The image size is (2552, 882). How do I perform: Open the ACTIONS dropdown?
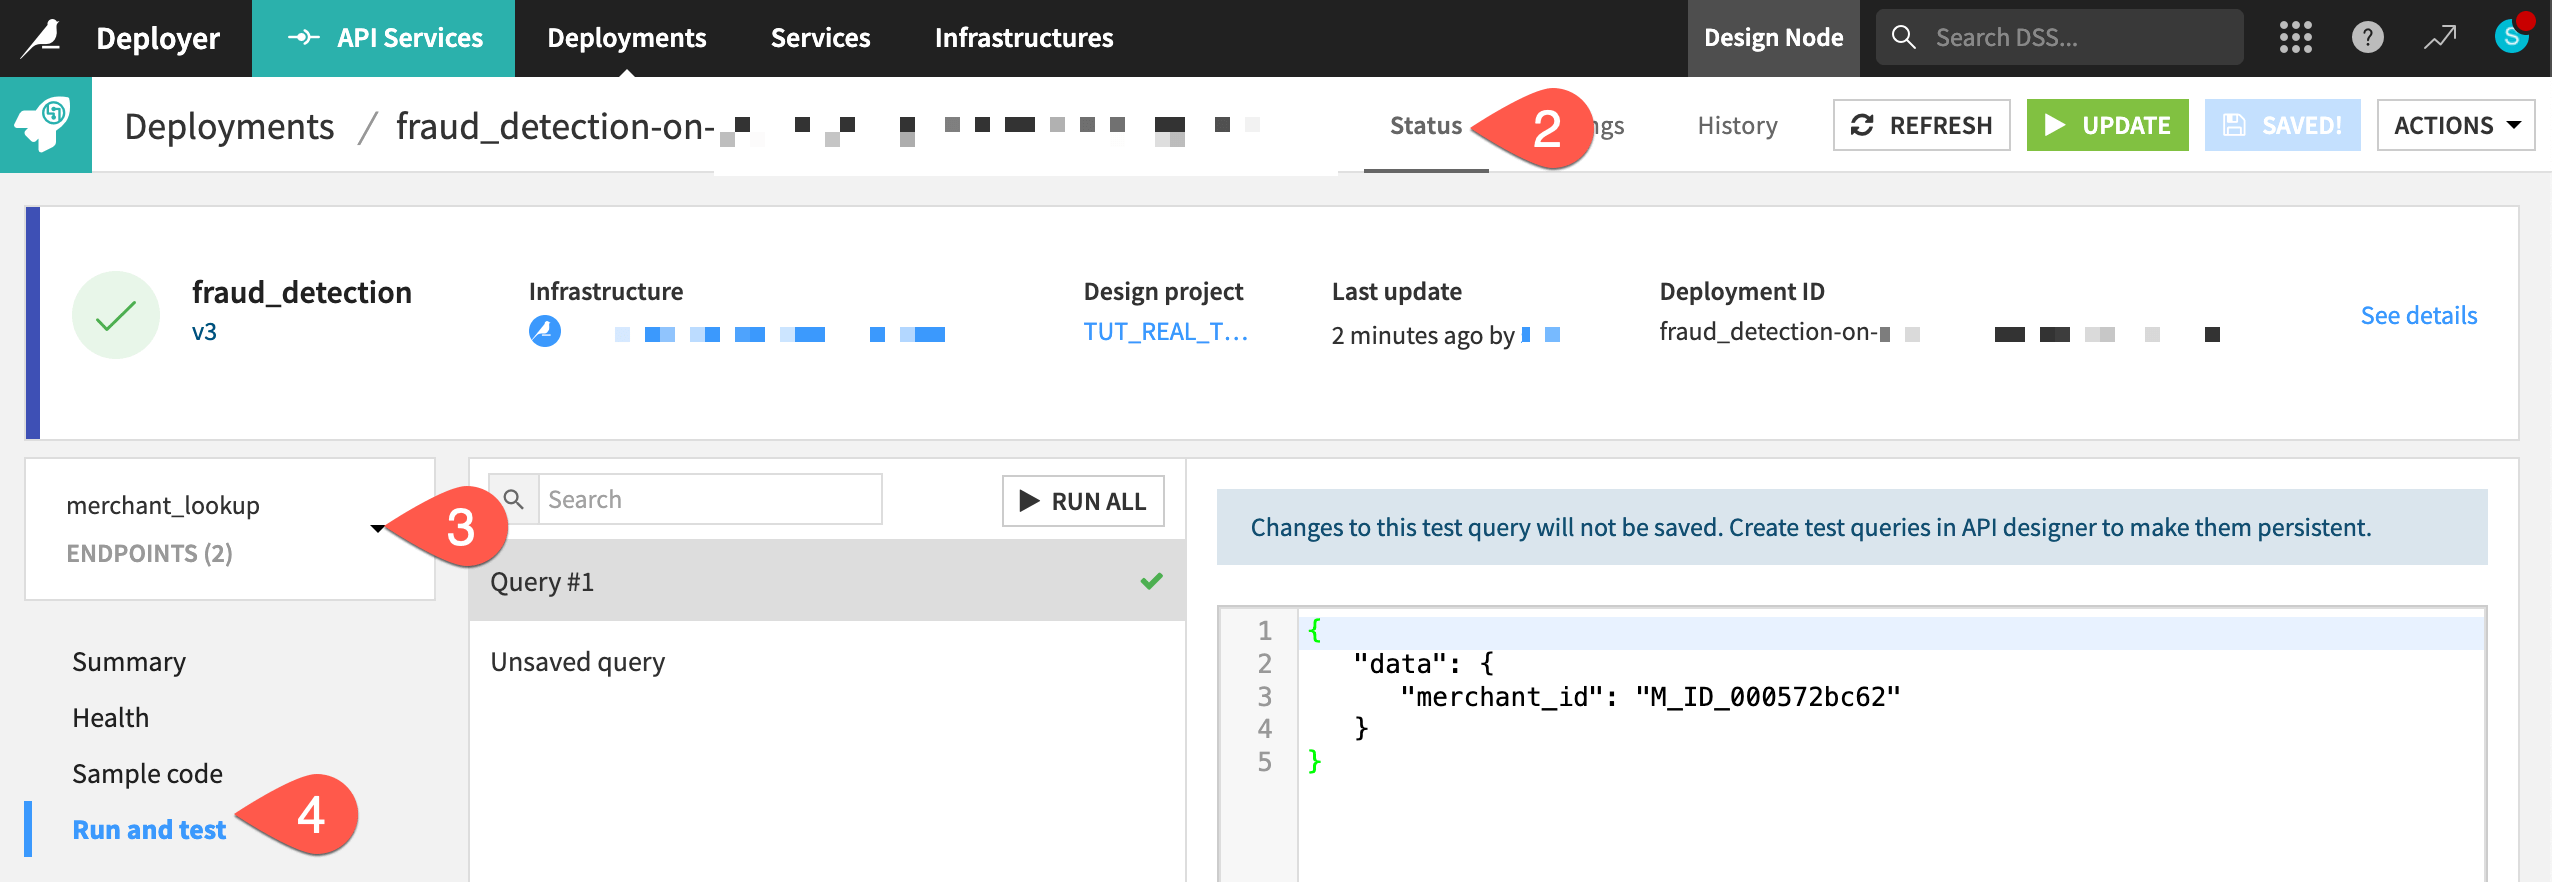coord(2455,125)
